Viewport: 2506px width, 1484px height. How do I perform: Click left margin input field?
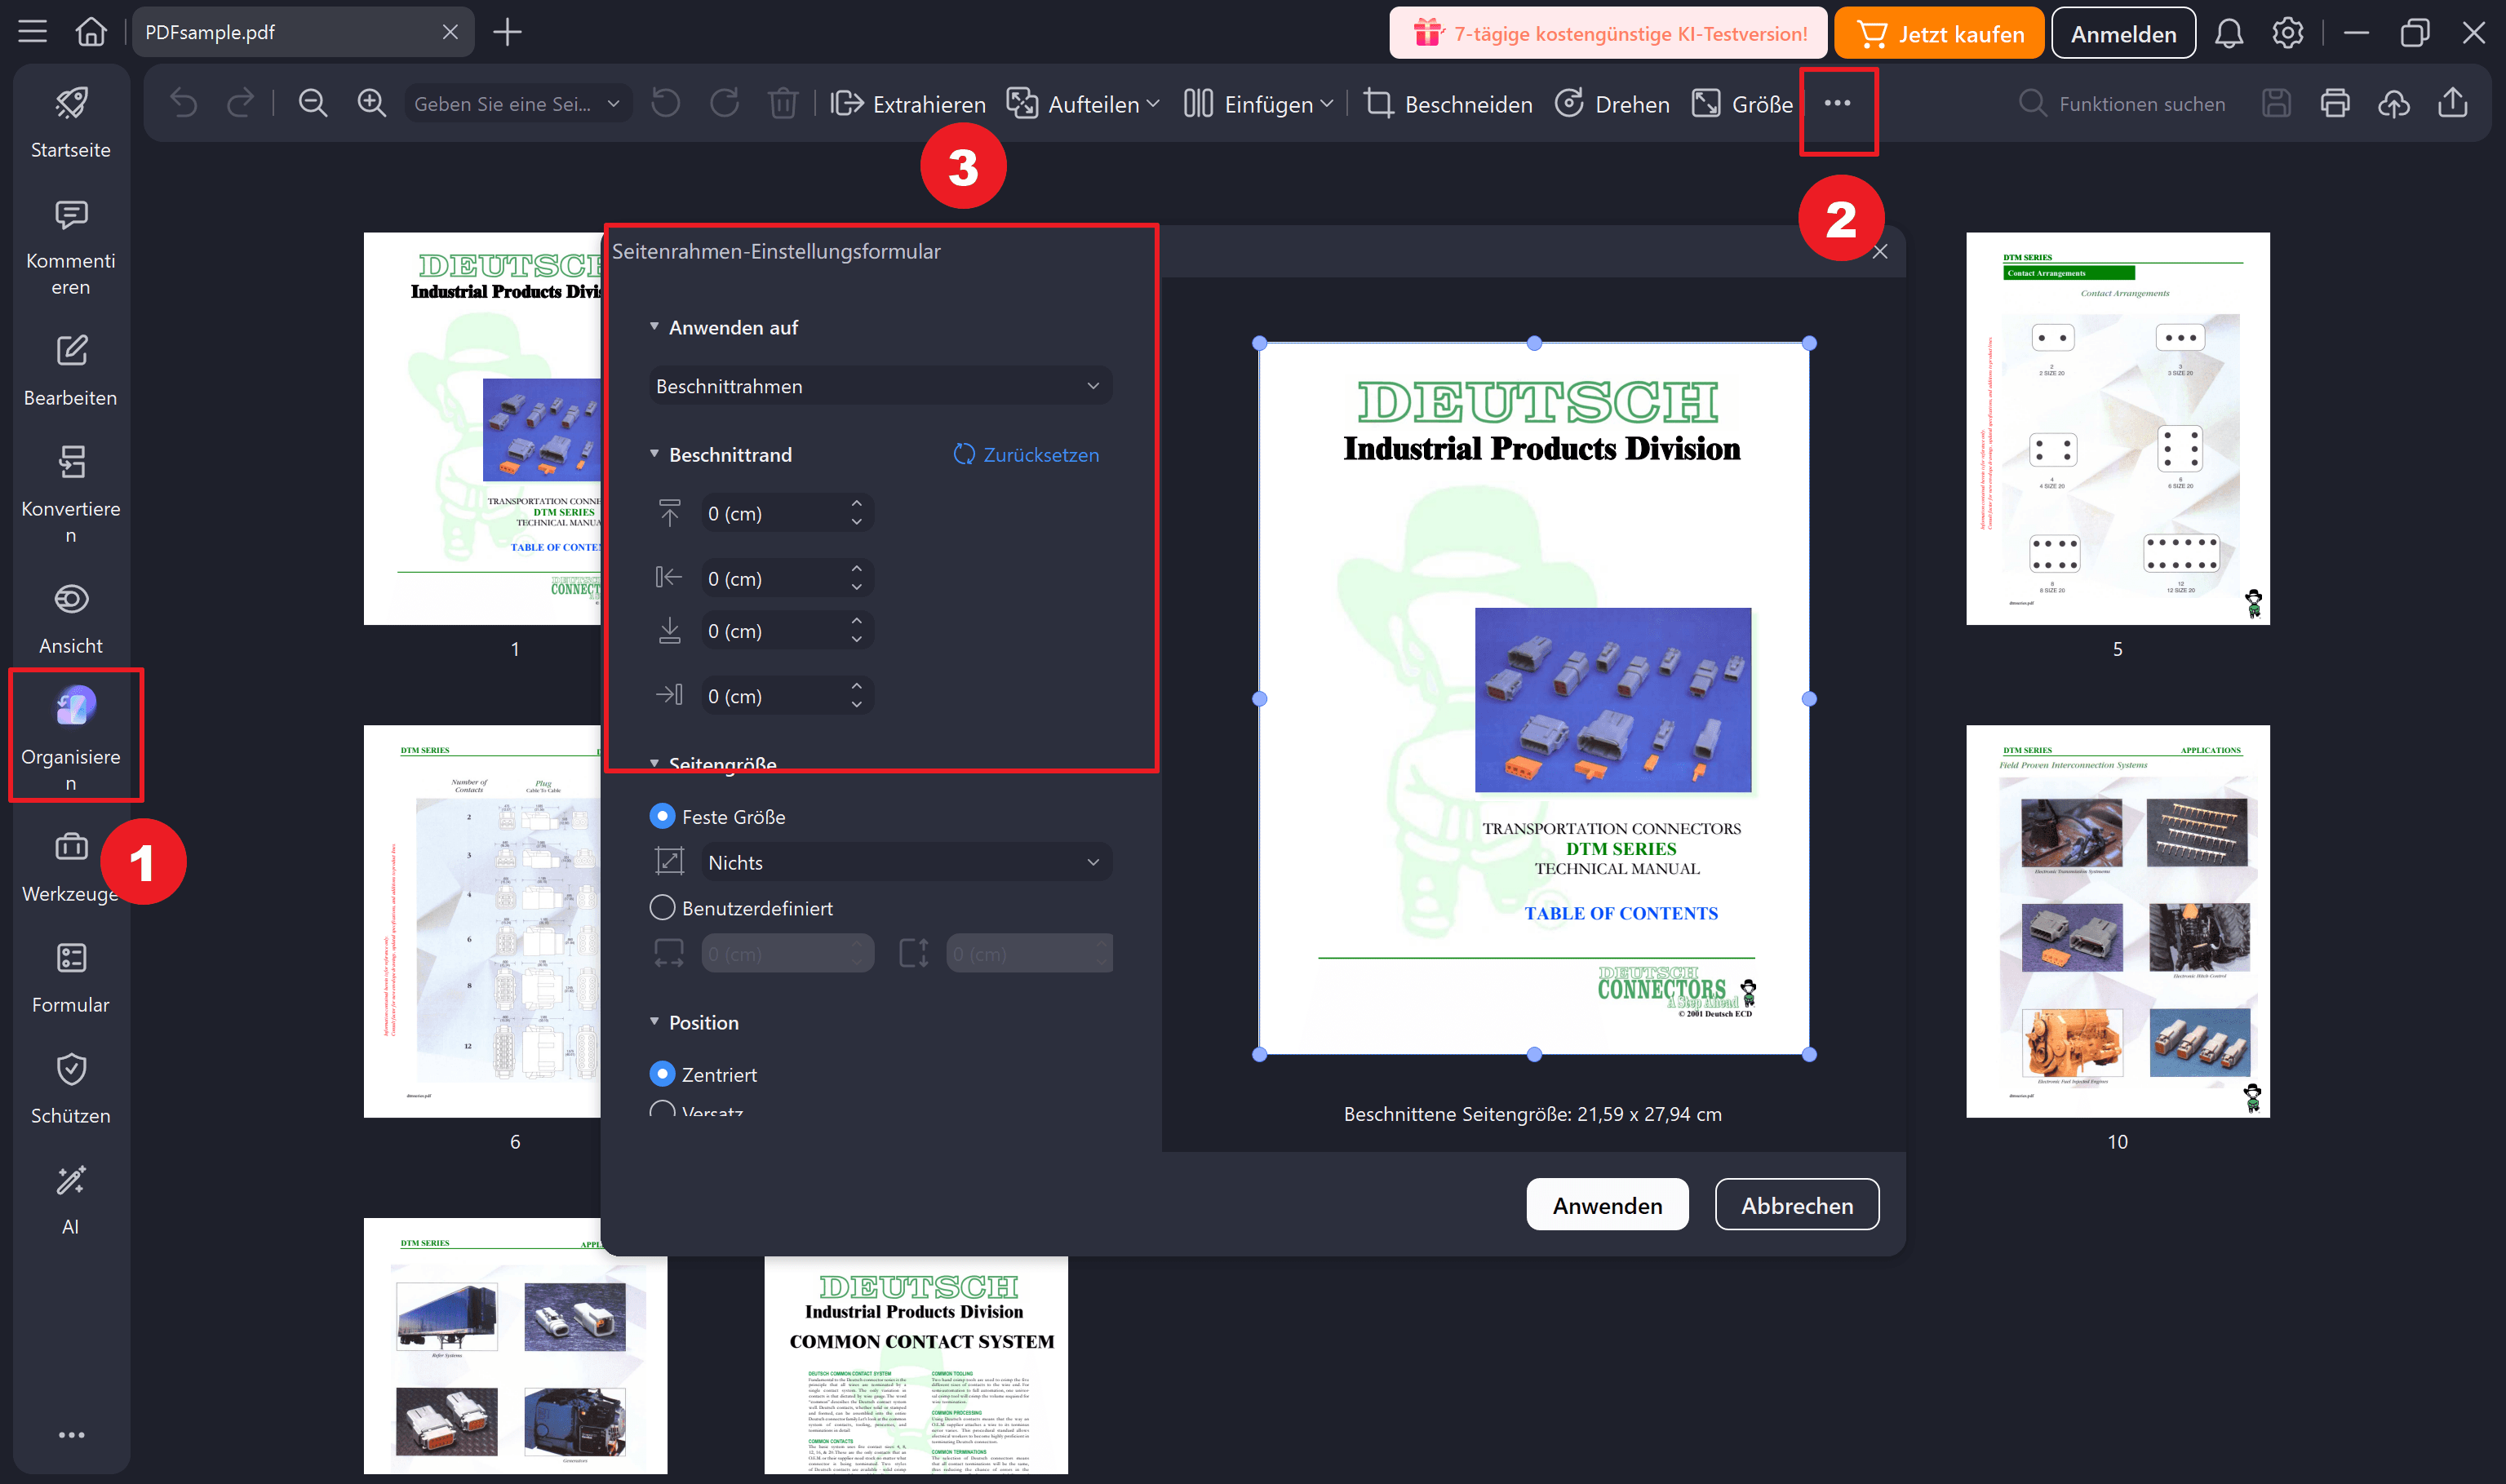[787, 578]
